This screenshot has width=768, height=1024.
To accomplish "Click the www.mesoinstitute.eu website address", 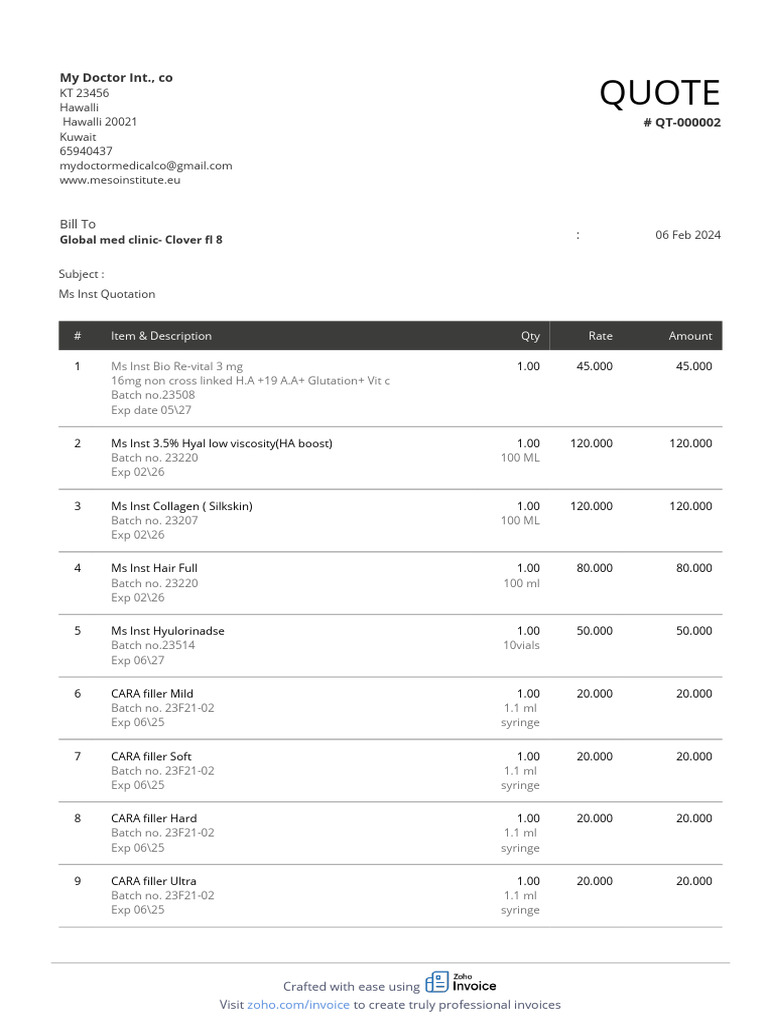I will (x=120, y=180).
